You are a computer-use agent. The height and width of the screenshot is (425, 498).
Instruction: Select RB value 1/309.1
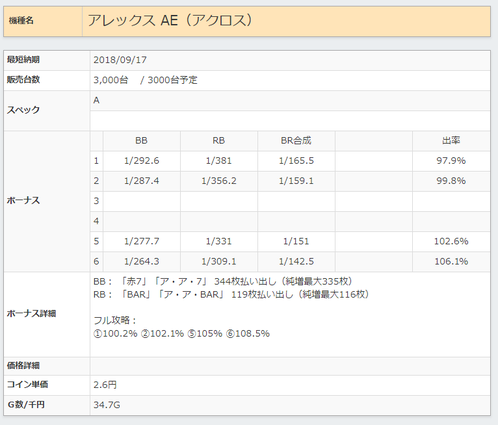(219, 261)
